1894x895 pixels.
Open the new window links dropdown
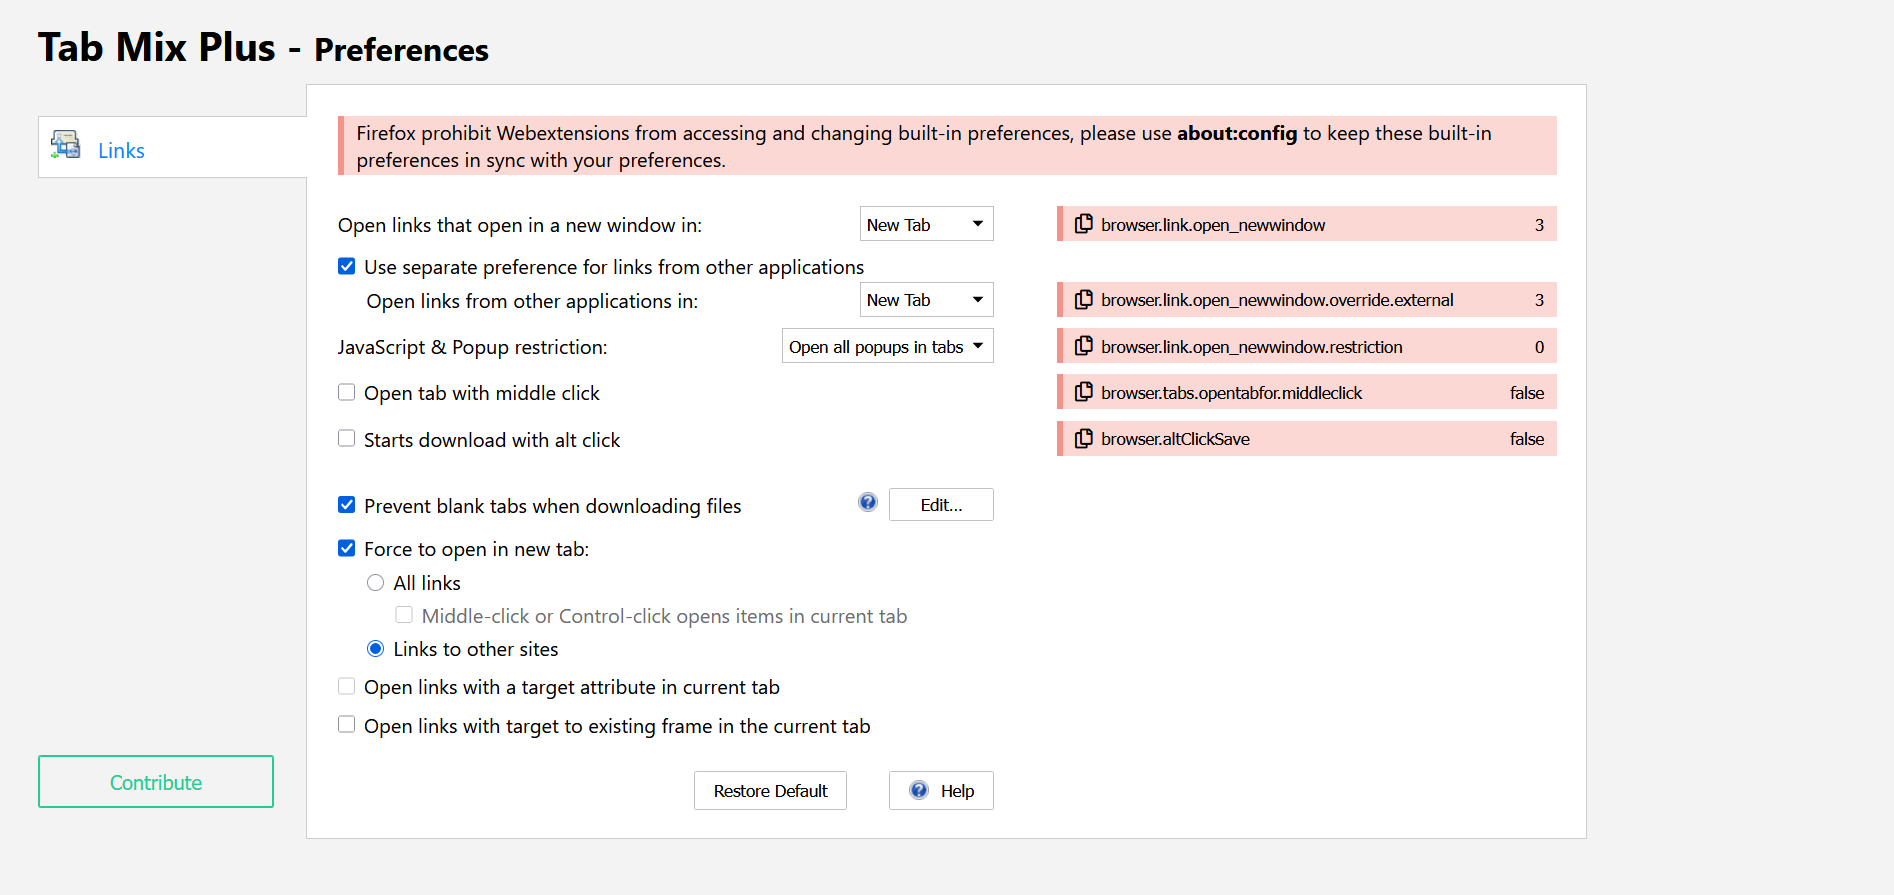tap(926, 224)
